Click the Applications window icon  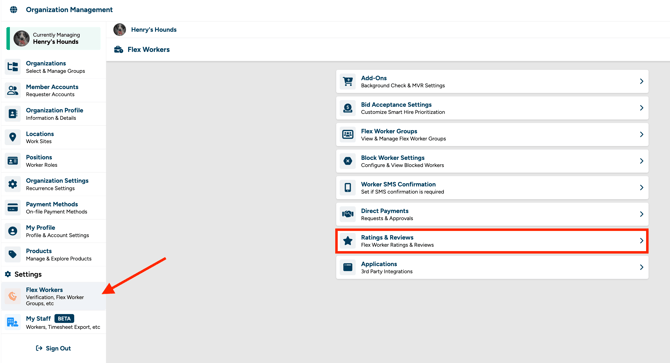tap(348, 267)
